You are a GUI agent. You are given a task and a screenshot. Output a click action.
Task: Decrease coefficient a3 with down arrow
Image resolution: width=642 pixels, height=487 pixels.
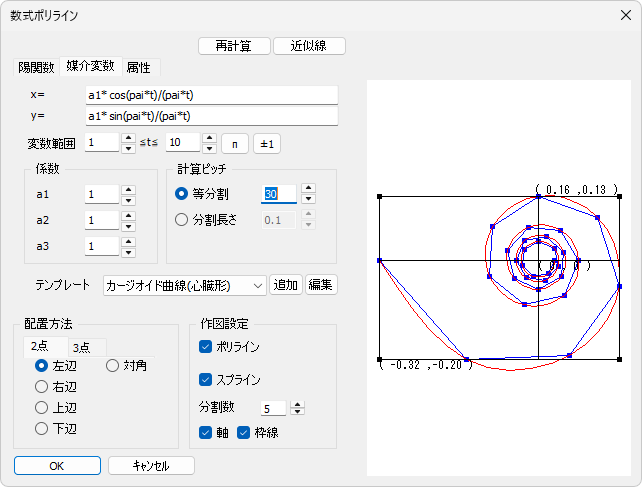(x=128, y=251)
